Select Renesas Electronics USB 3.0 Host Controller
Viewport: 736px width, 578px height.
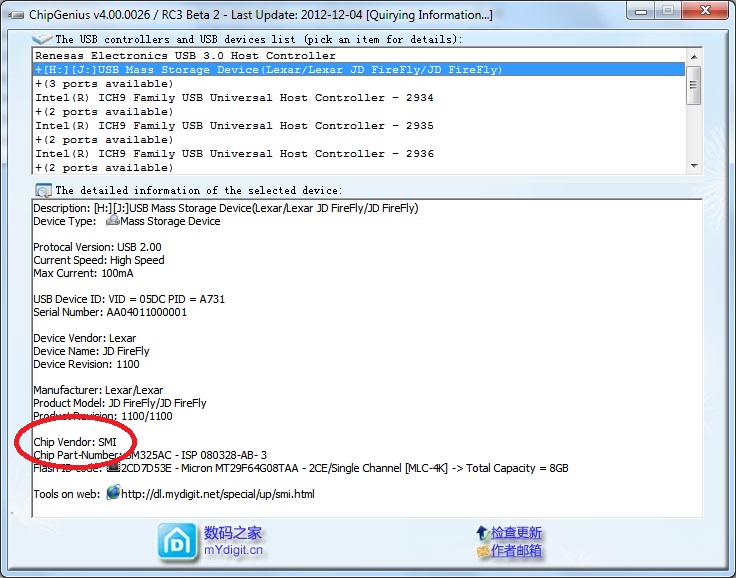(359, 55)
